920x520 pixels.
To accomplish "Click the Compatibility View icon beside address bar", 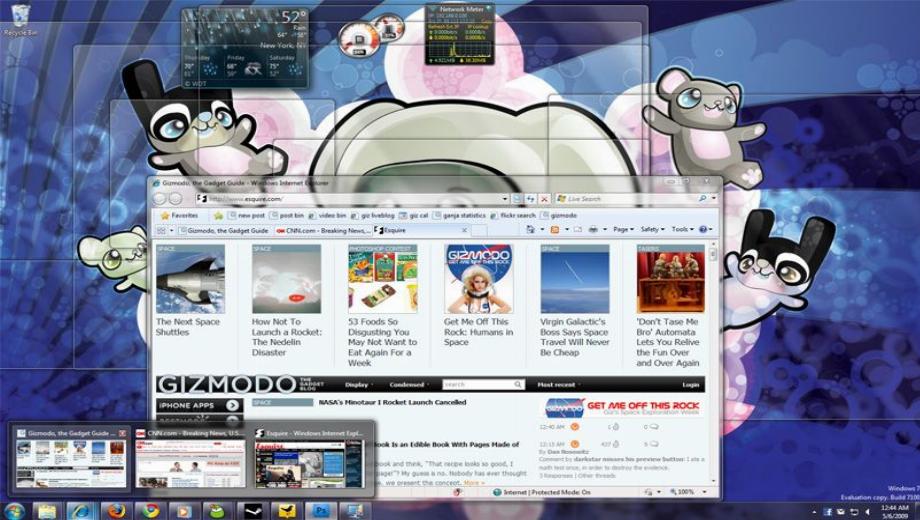I will click(517, 199).
